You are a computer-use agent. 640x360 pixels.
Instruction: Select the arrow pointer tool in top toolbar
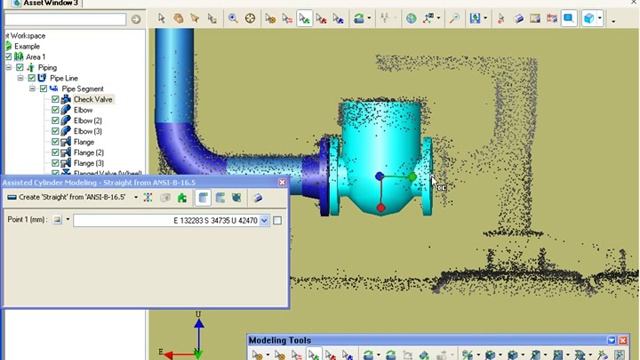(162, 18)
